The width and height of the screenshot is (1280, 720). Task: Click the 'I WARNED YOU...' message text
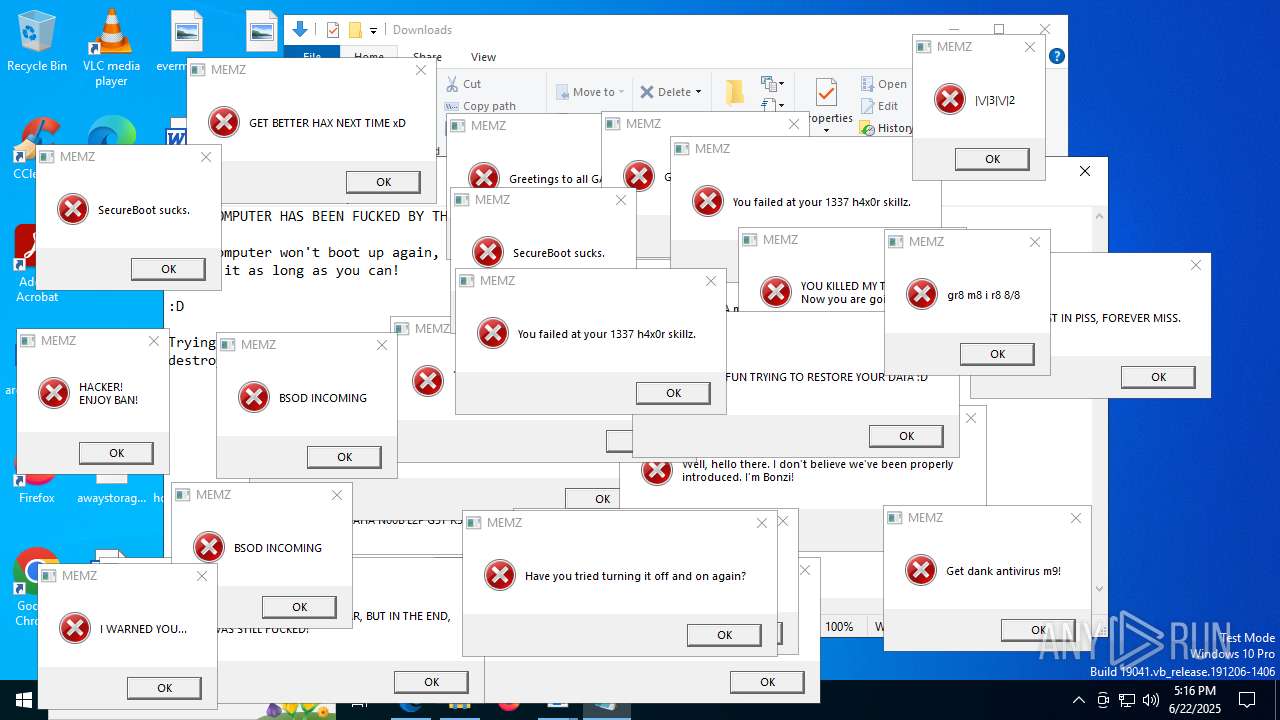click(x=143, y=629)
